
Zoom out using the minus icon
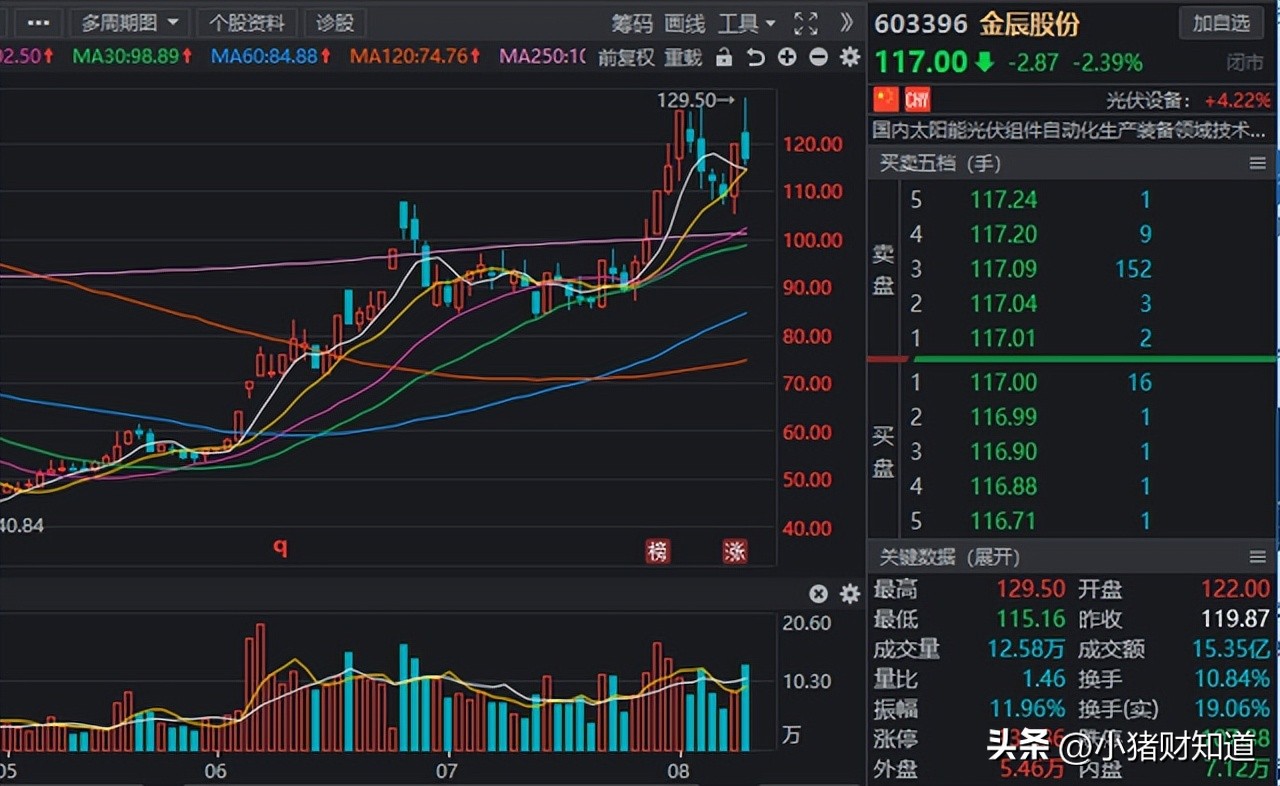click(819, 58)
